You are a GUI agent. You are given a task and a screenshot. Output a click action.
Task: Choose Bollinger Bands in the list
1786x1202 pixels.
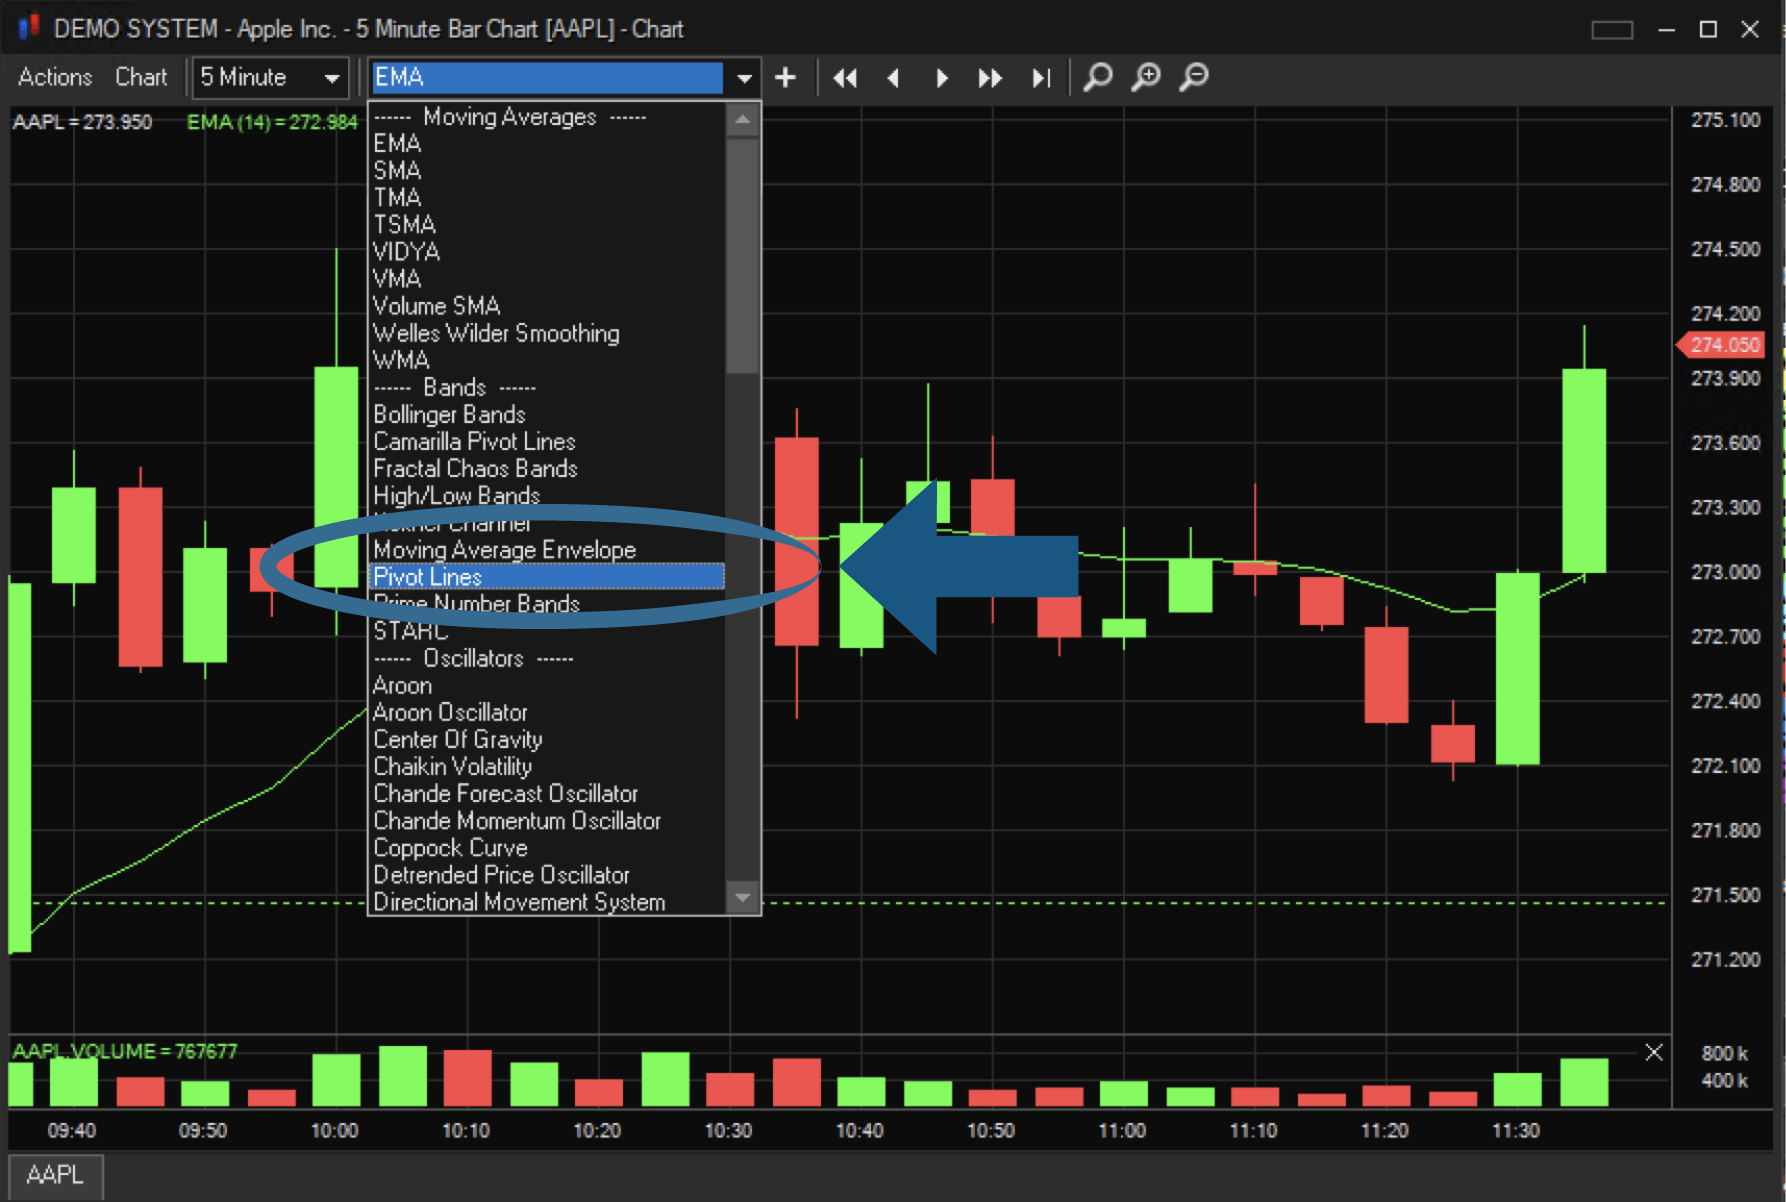point(449,414)
